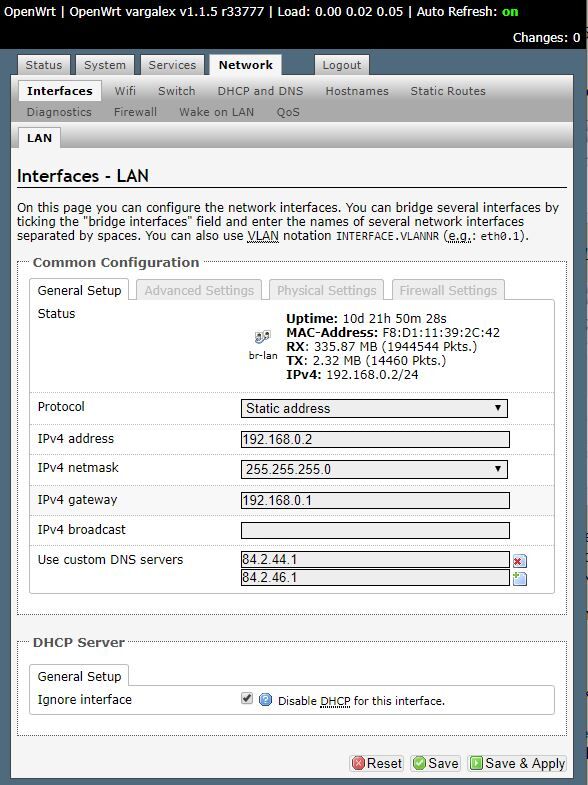
Task: Click the 84.2.44.1 DNS field
Action: [375, 560]
